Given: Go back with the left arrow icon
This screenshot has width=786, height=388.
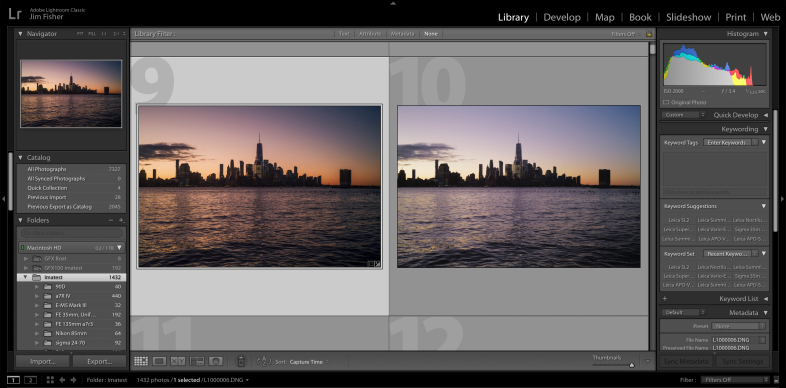Looking at the screenshot, I should coord(63,380).
